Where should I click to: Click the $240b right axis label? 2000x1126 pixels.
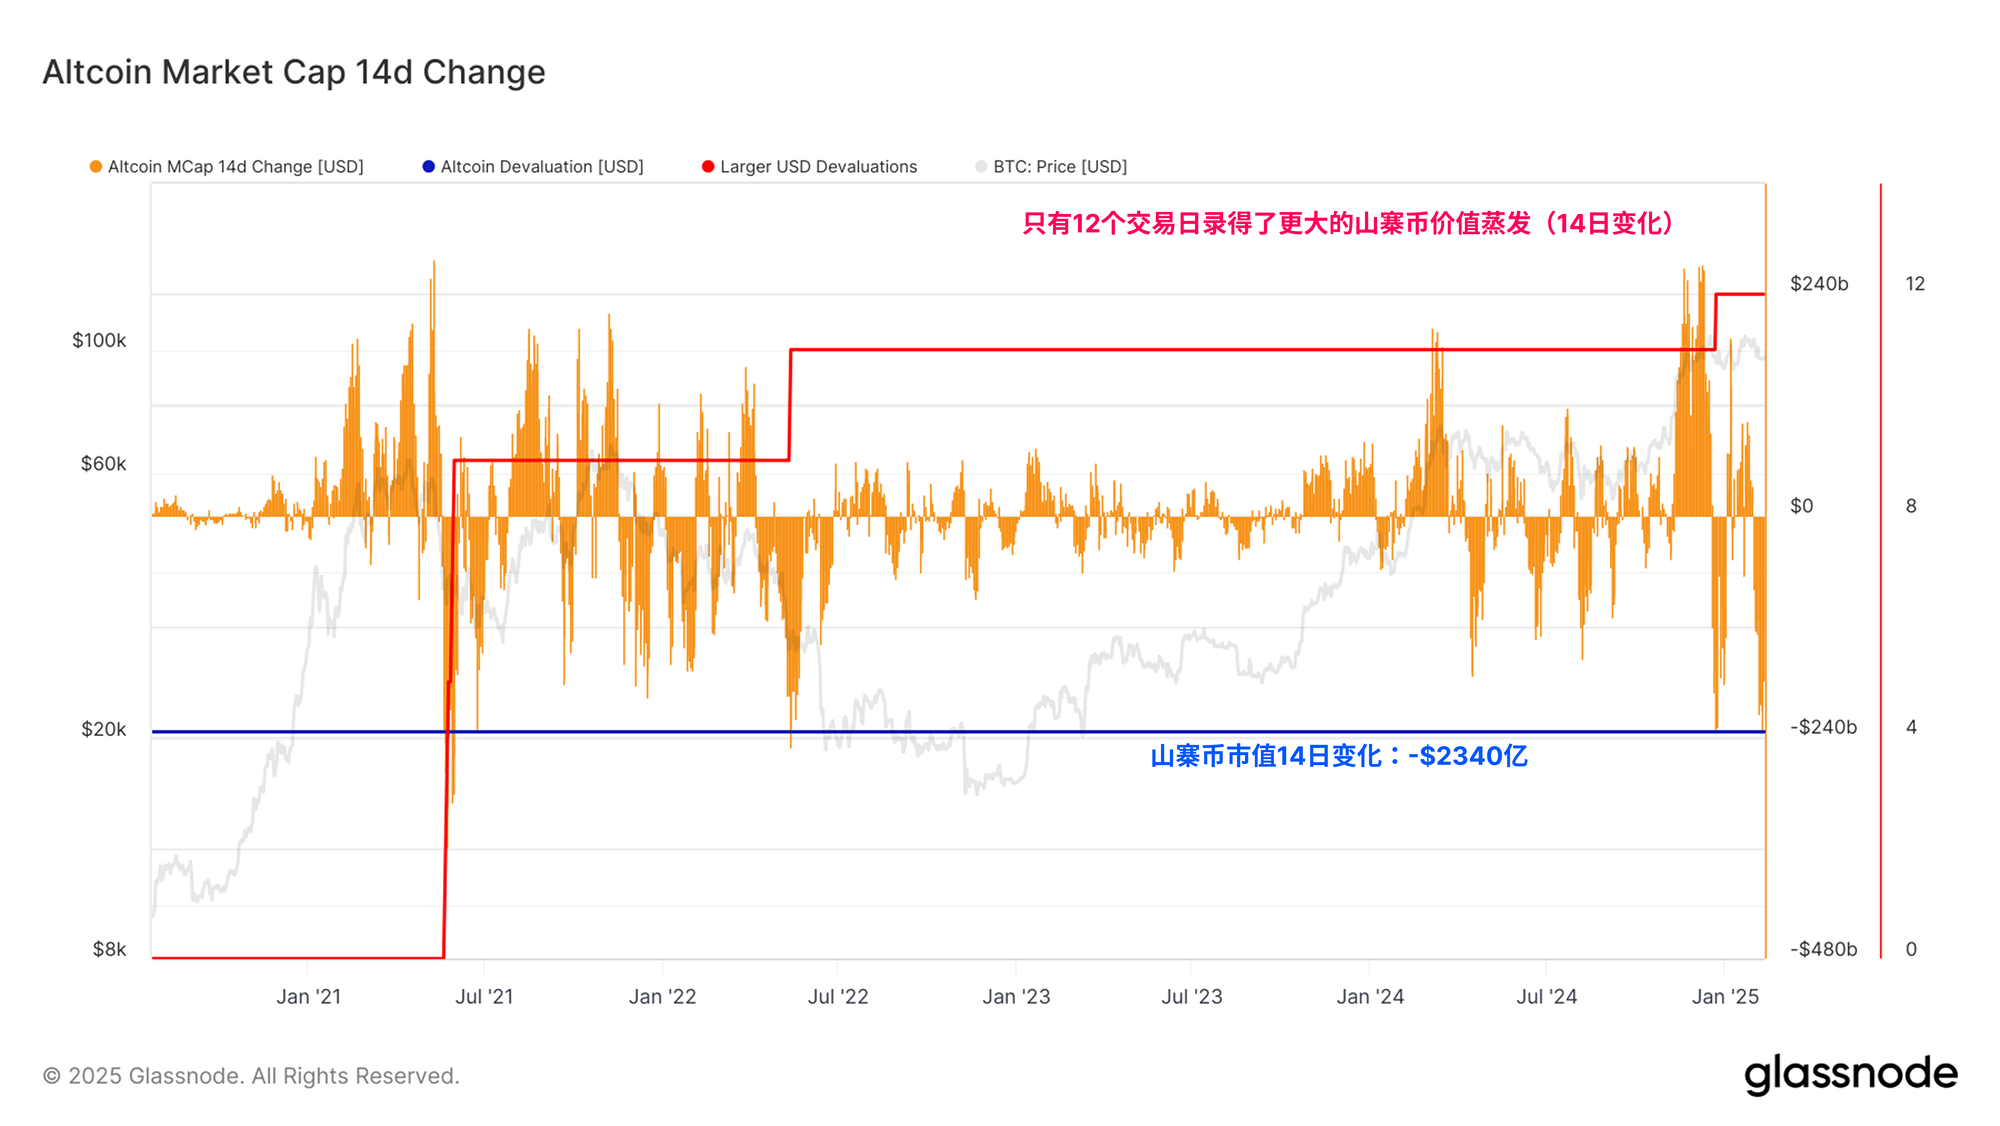coord(1819,284)
